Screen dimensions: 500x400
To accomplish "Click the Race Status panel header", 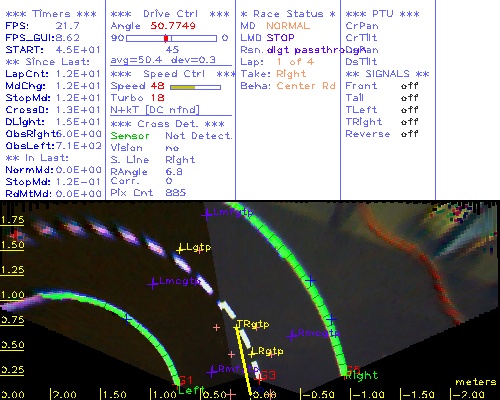I will click(288, 14).
